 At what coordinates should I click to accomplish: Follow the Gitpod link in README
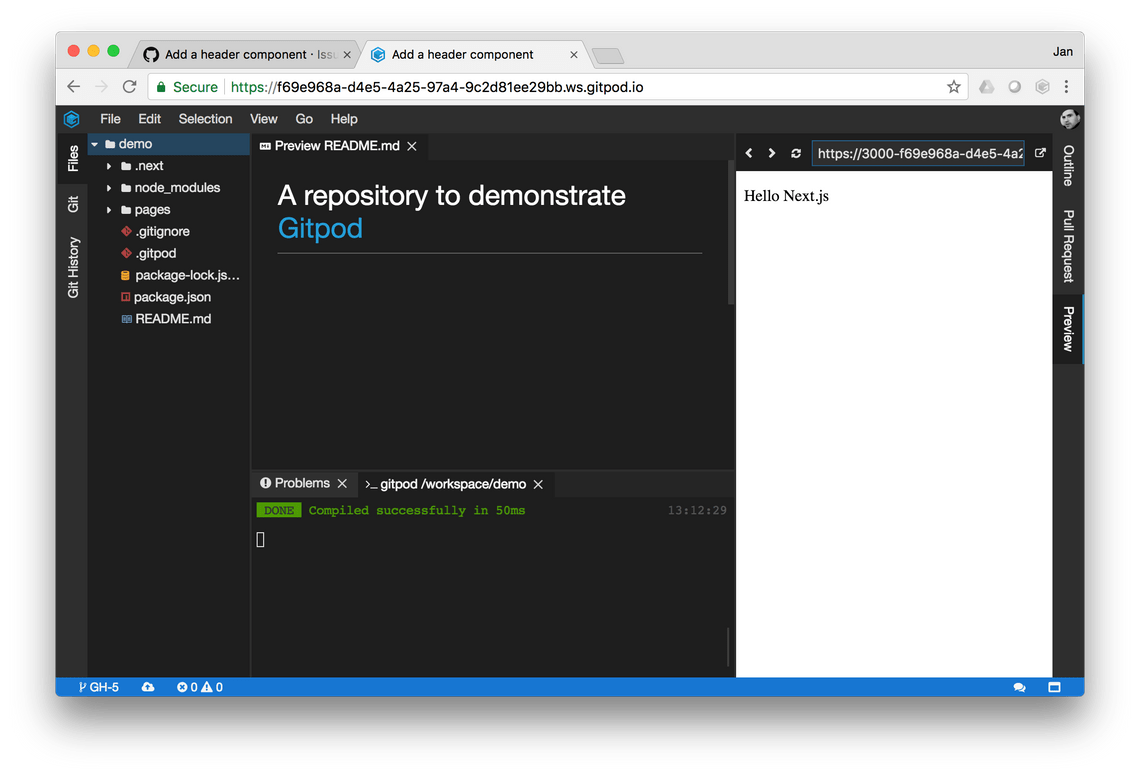320,228
